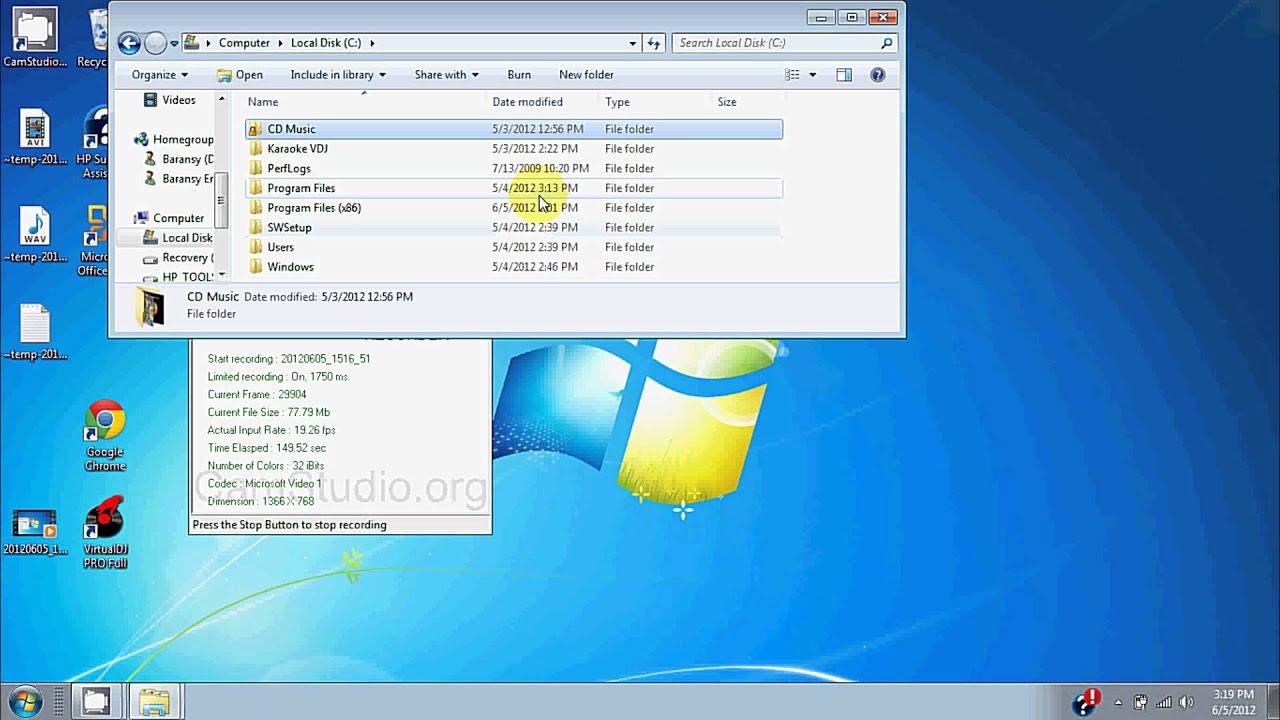Launch Google Chrome from the desktop

105,436
